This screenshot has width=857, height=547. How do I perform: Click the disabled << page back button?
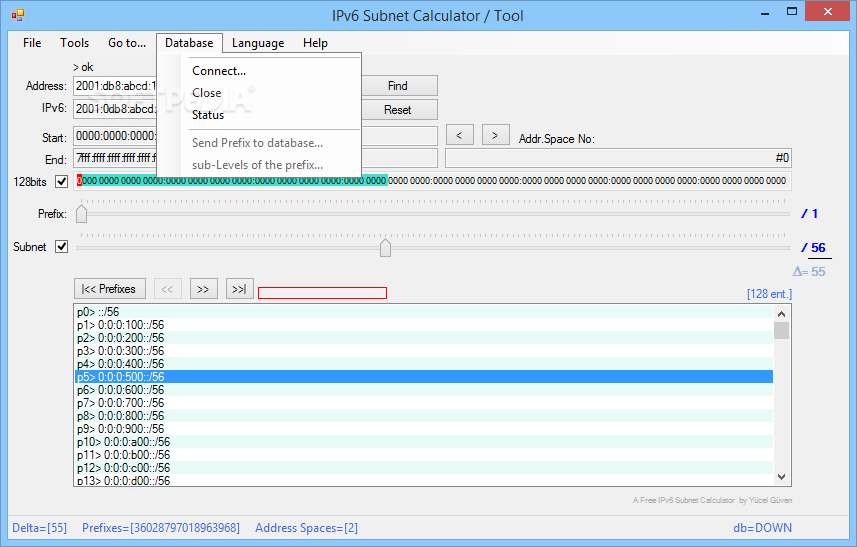point(167,289)
